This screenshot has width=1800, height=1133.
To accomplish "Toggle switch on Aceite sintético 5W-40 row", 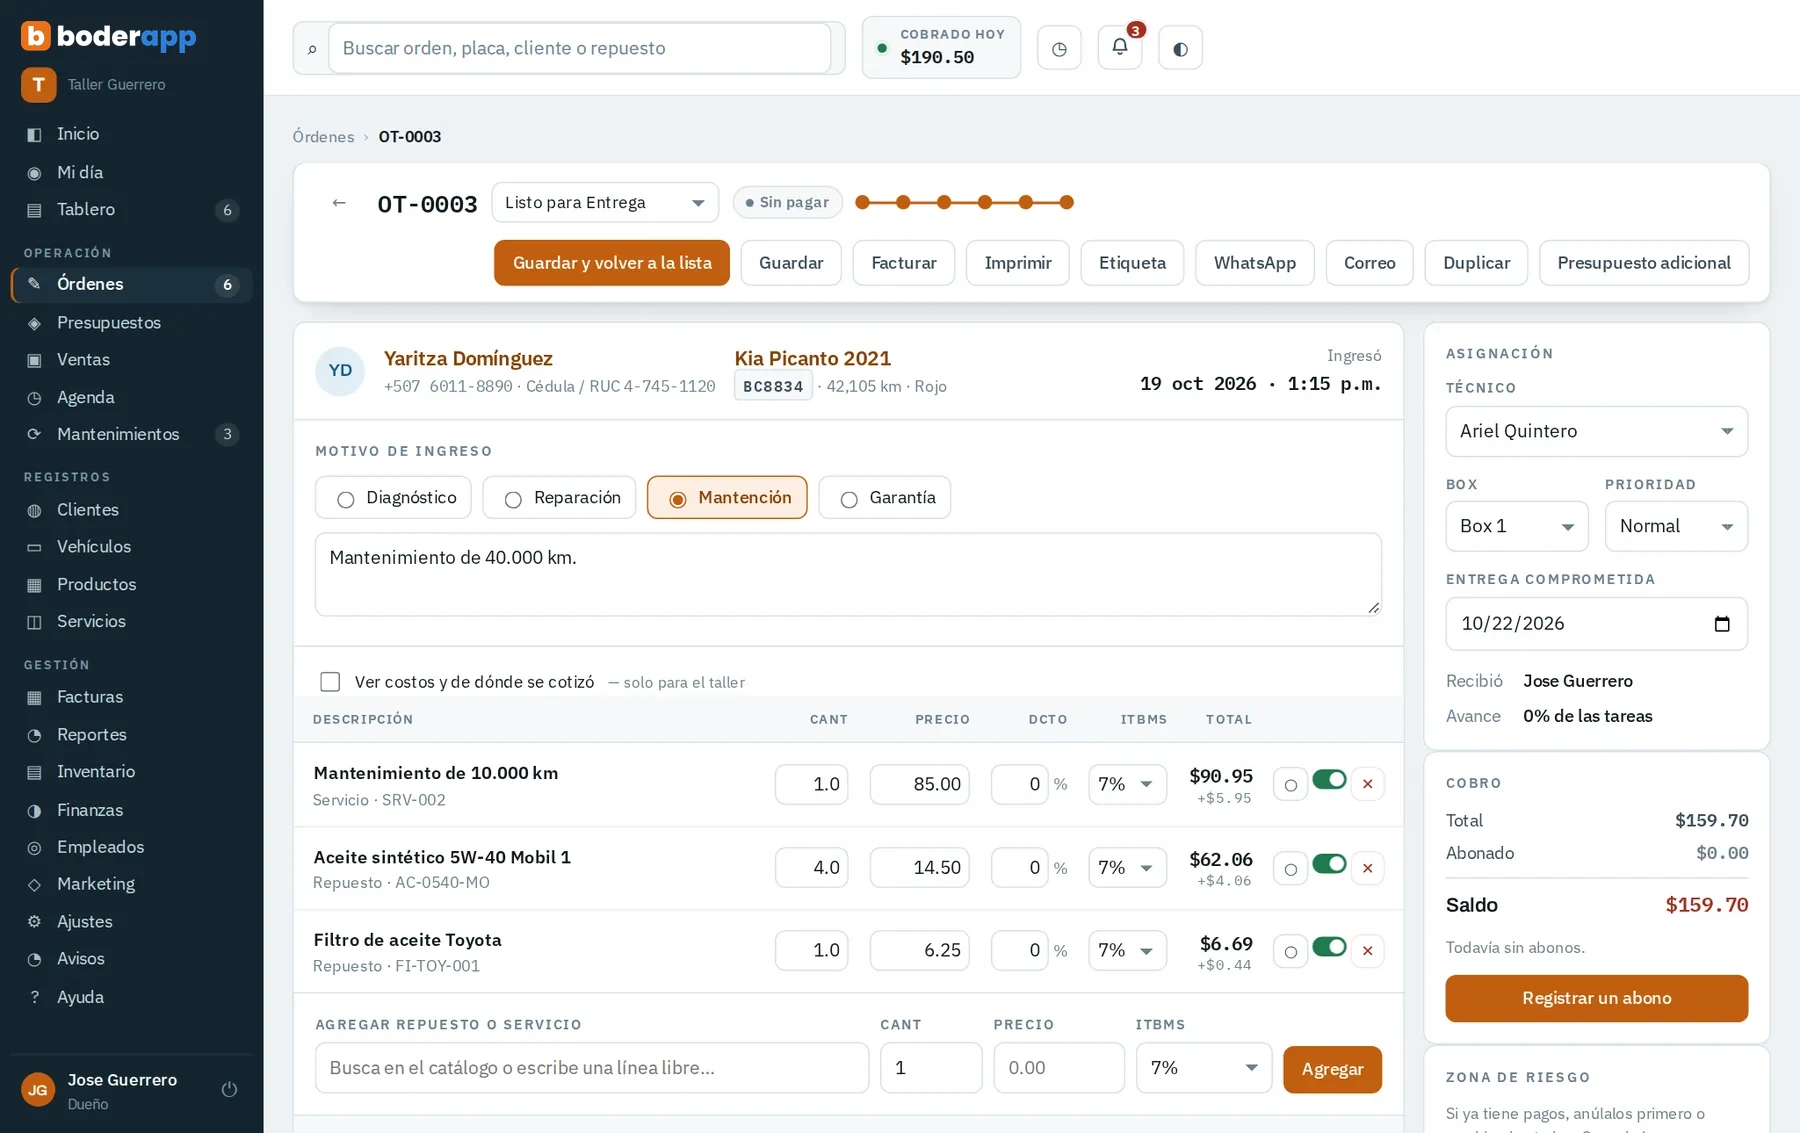I will click(x=1329, y=864).
